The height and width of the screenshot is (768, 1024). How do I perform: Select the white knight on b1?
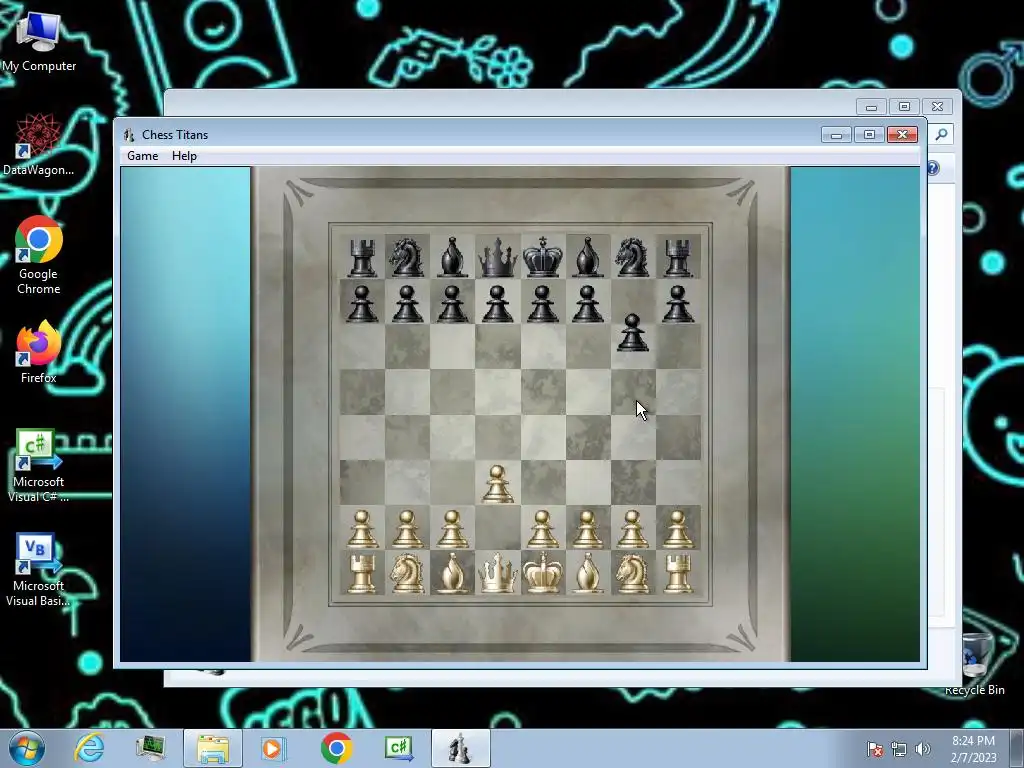point(408,573)
